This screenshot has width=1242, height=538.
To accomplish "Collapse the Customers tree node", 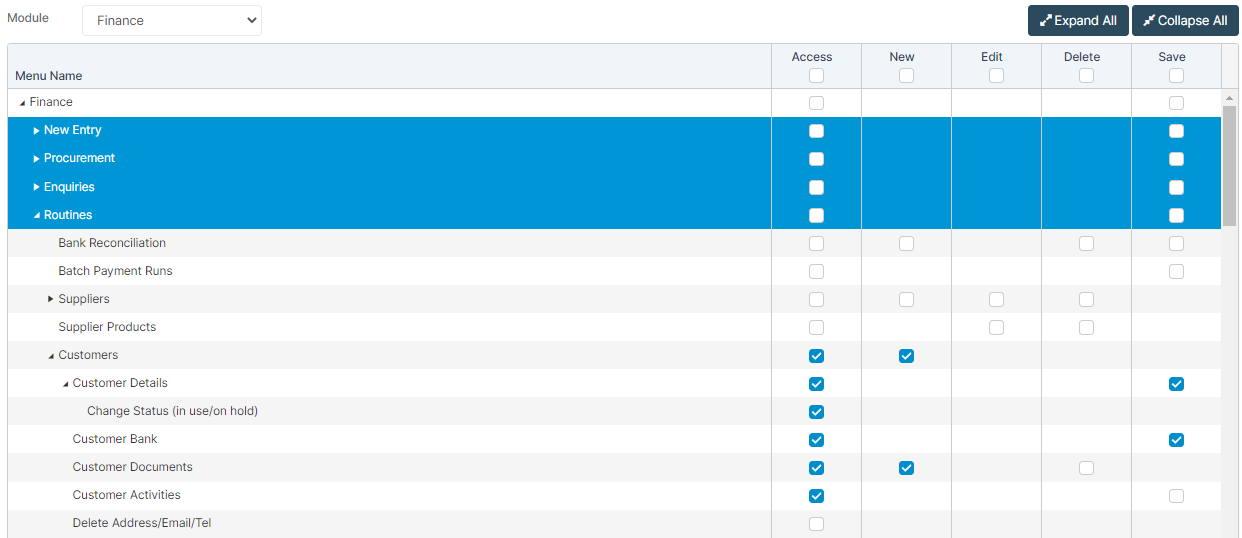I will click(x=51, y=356).
